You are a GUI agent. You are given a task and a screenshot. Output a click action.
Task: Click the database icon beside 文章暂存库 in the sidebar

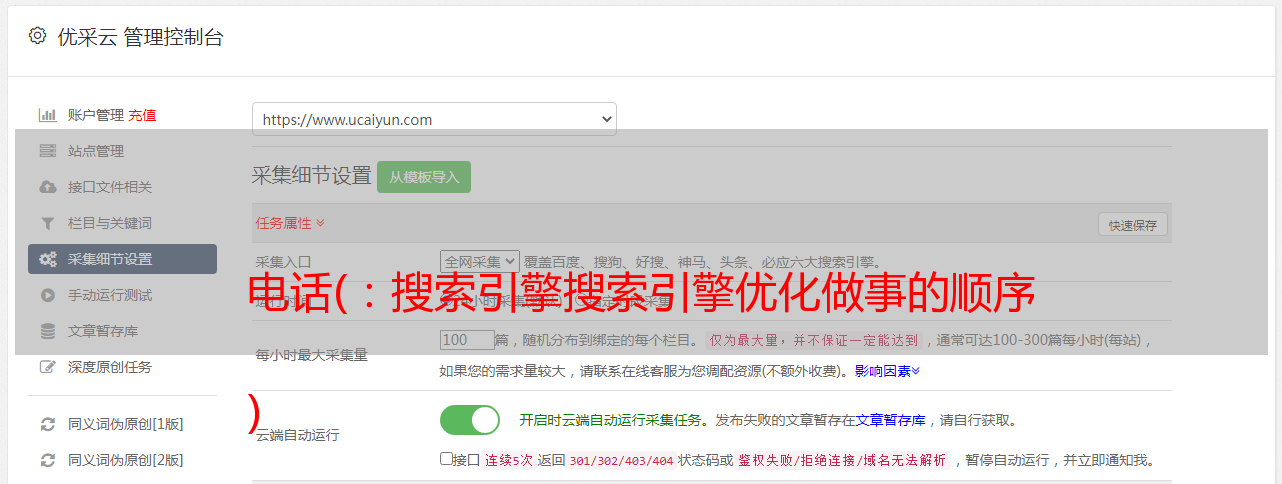47,331
